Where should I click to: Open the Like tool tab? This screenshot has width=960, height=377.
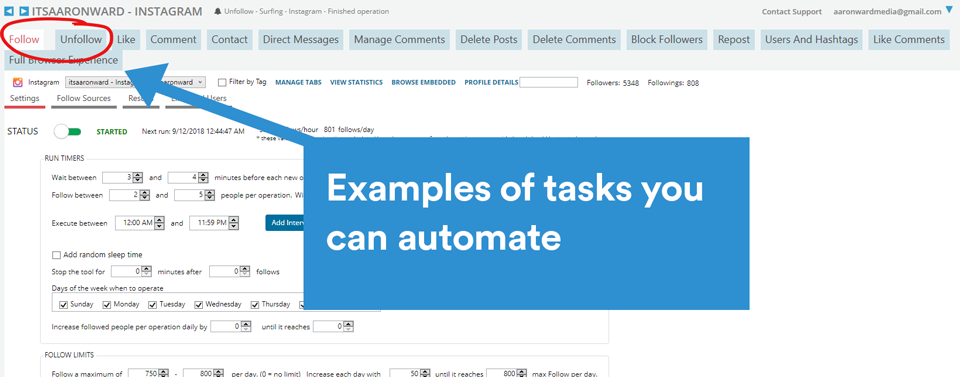point(126,39)
